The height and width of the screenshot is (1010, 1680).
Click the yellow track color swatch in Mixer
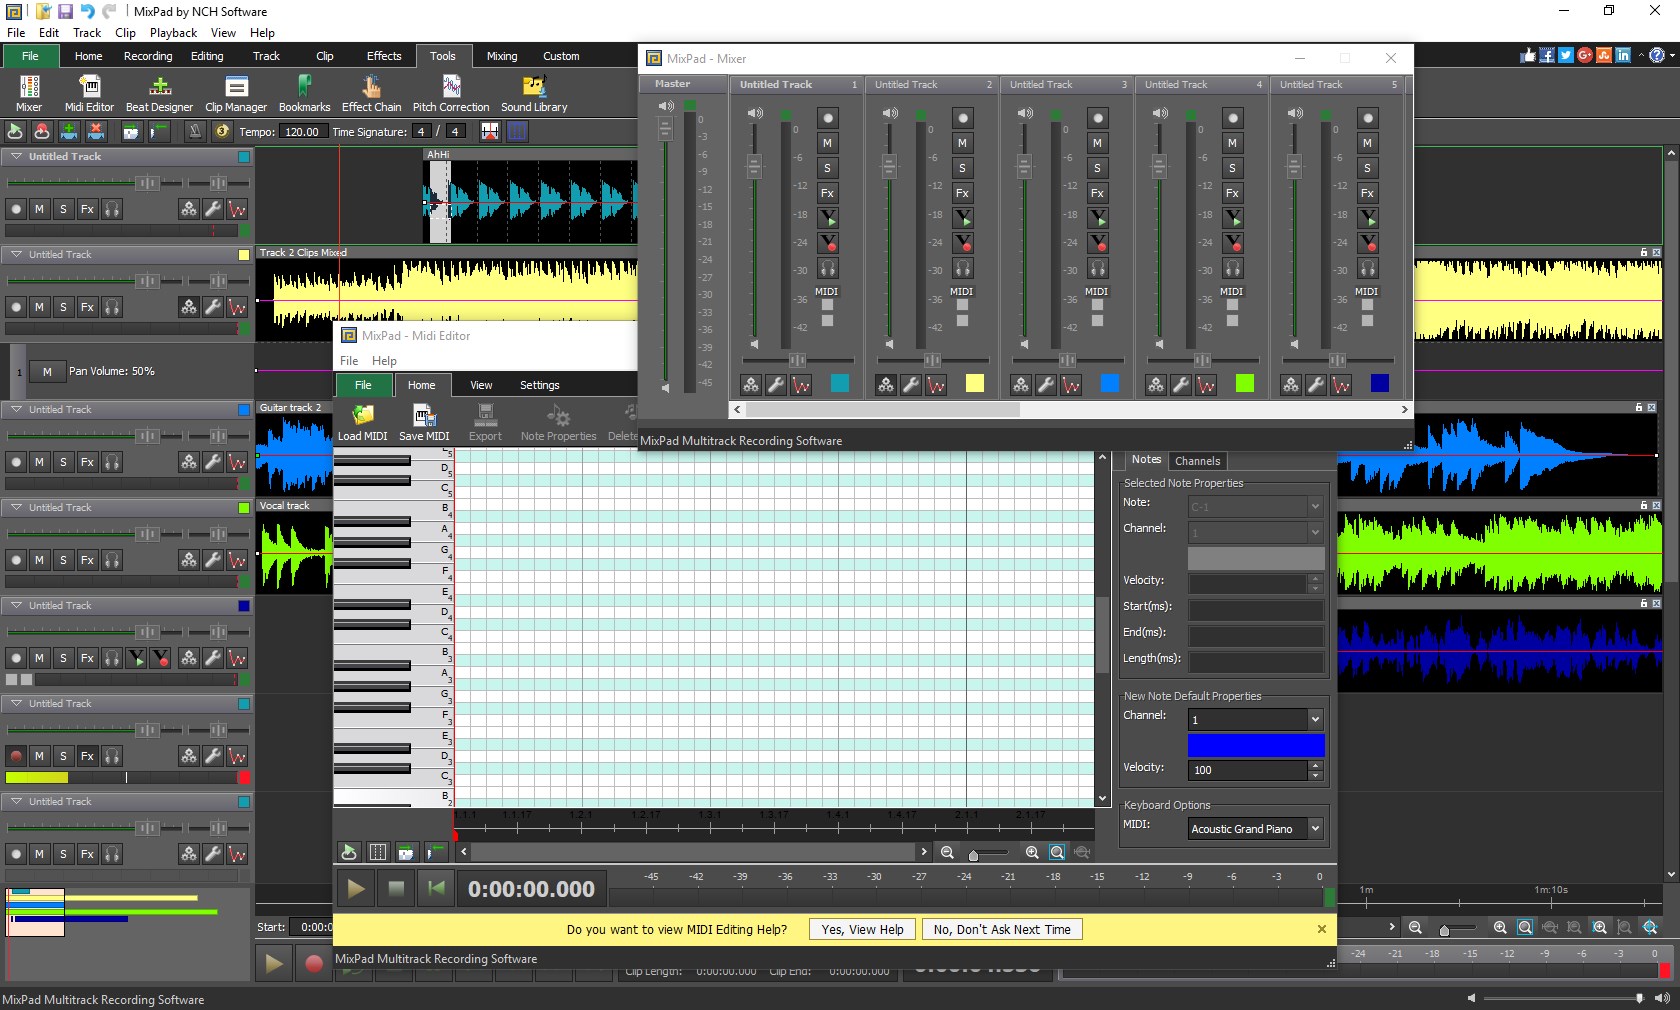[974, 384]
